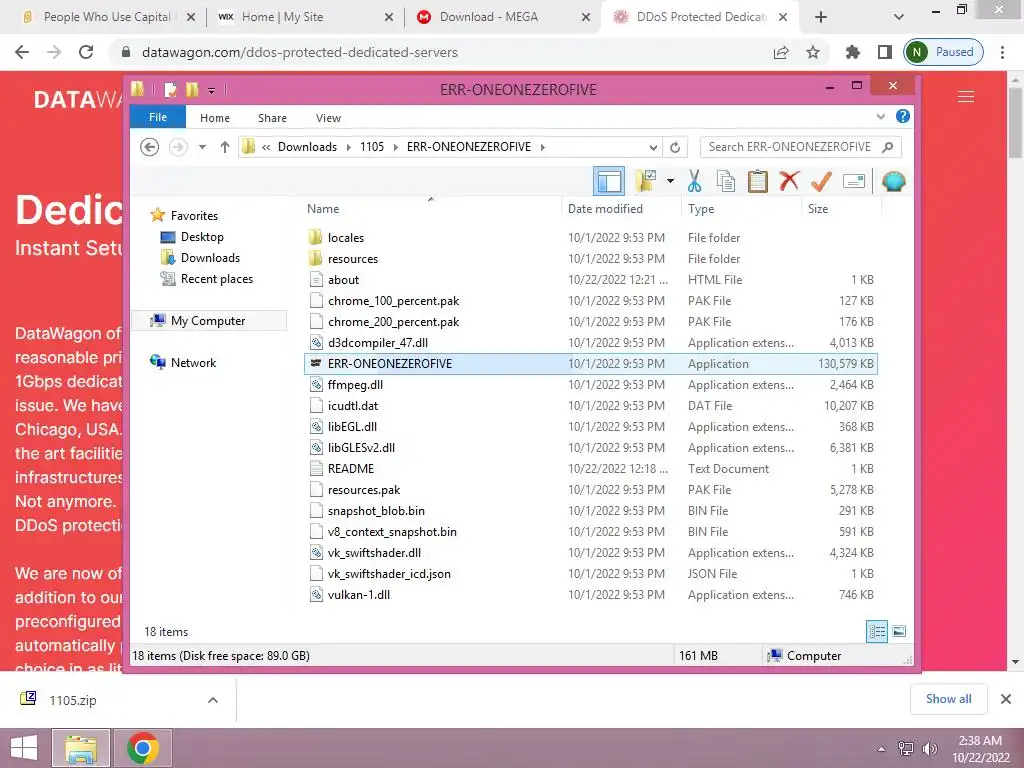This screenshot has width=1024, height=768.
Task: Open the File tab in Explorer ribbon
Action: click(158, 117)
